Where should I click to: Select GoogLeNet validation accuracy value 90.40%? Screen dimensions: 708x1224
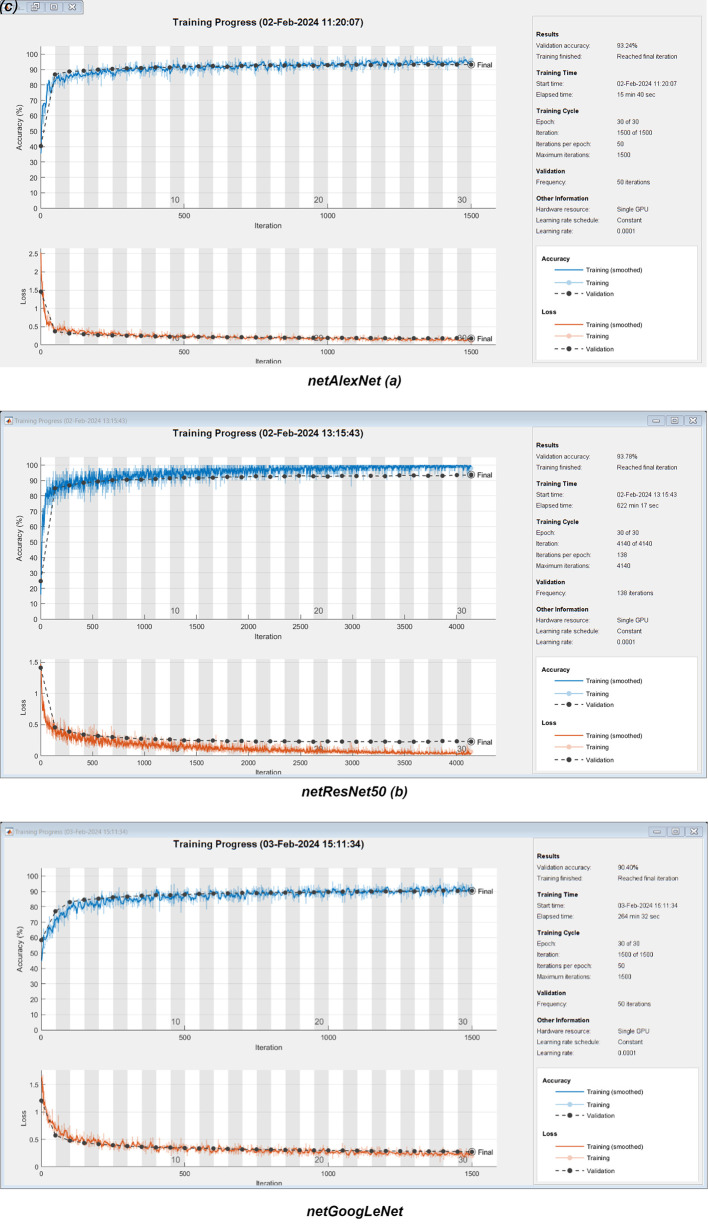pos(629,866)
